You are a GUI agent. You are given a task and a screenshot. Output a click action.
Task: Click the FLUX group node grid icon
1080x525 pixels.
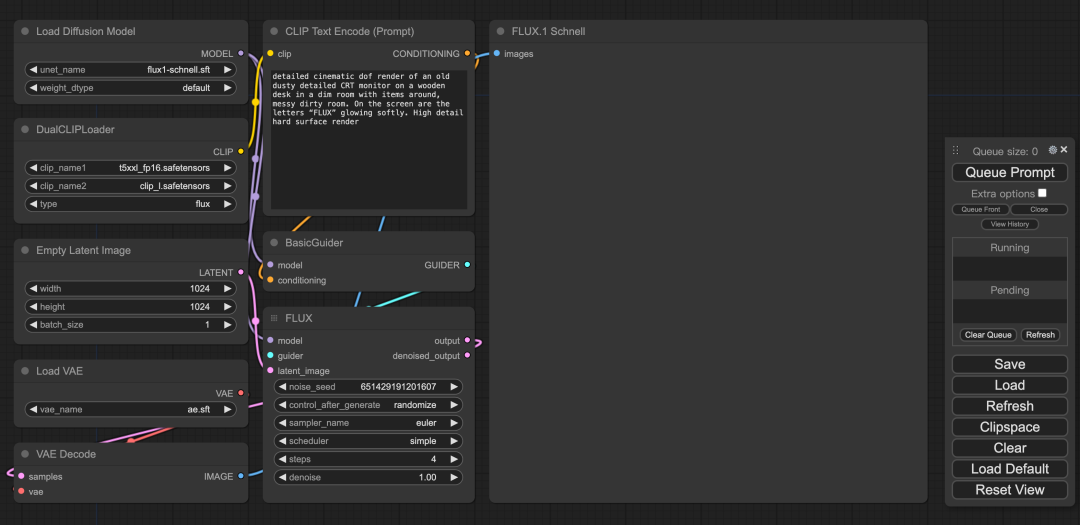[x=274, y=318]
